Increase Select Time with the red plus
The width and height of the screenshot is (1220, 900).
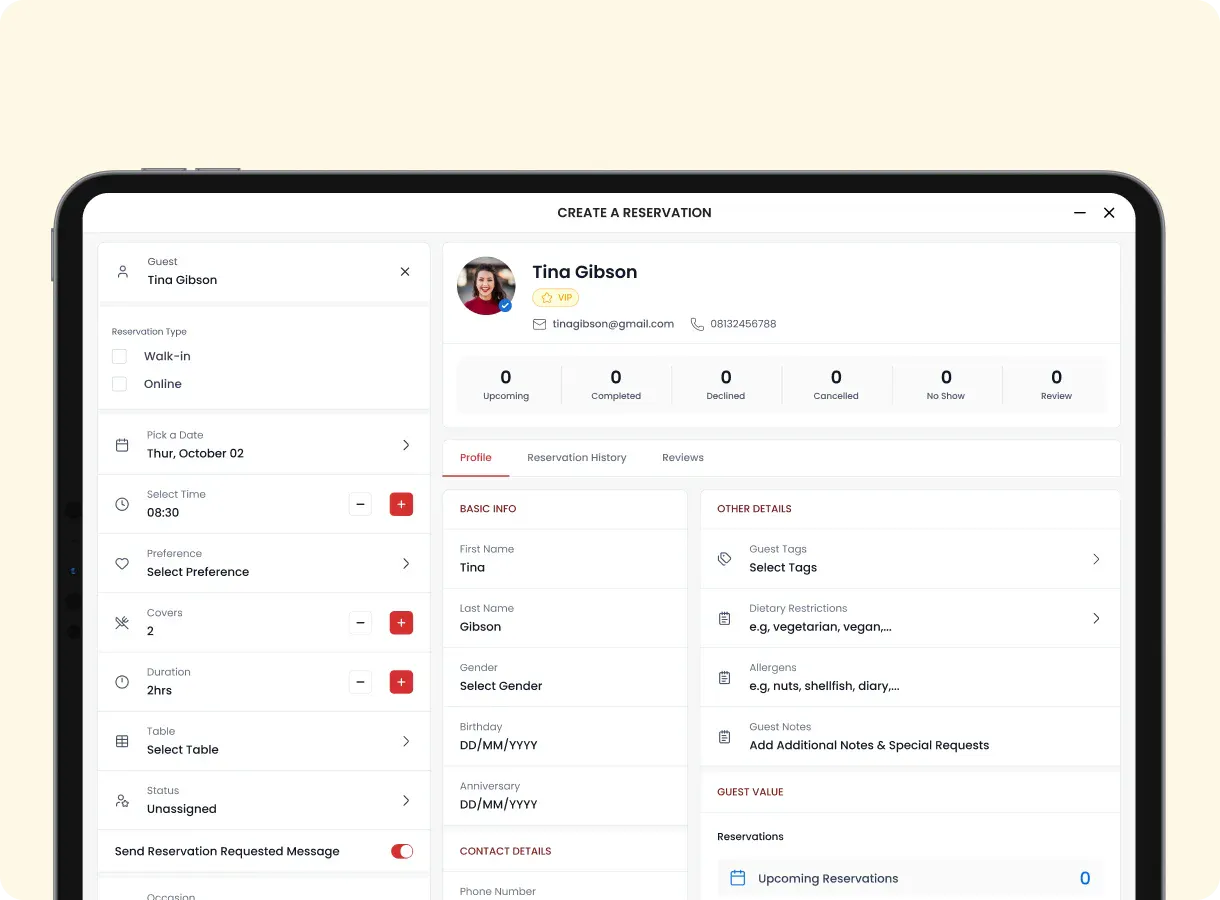click(401, 504)
